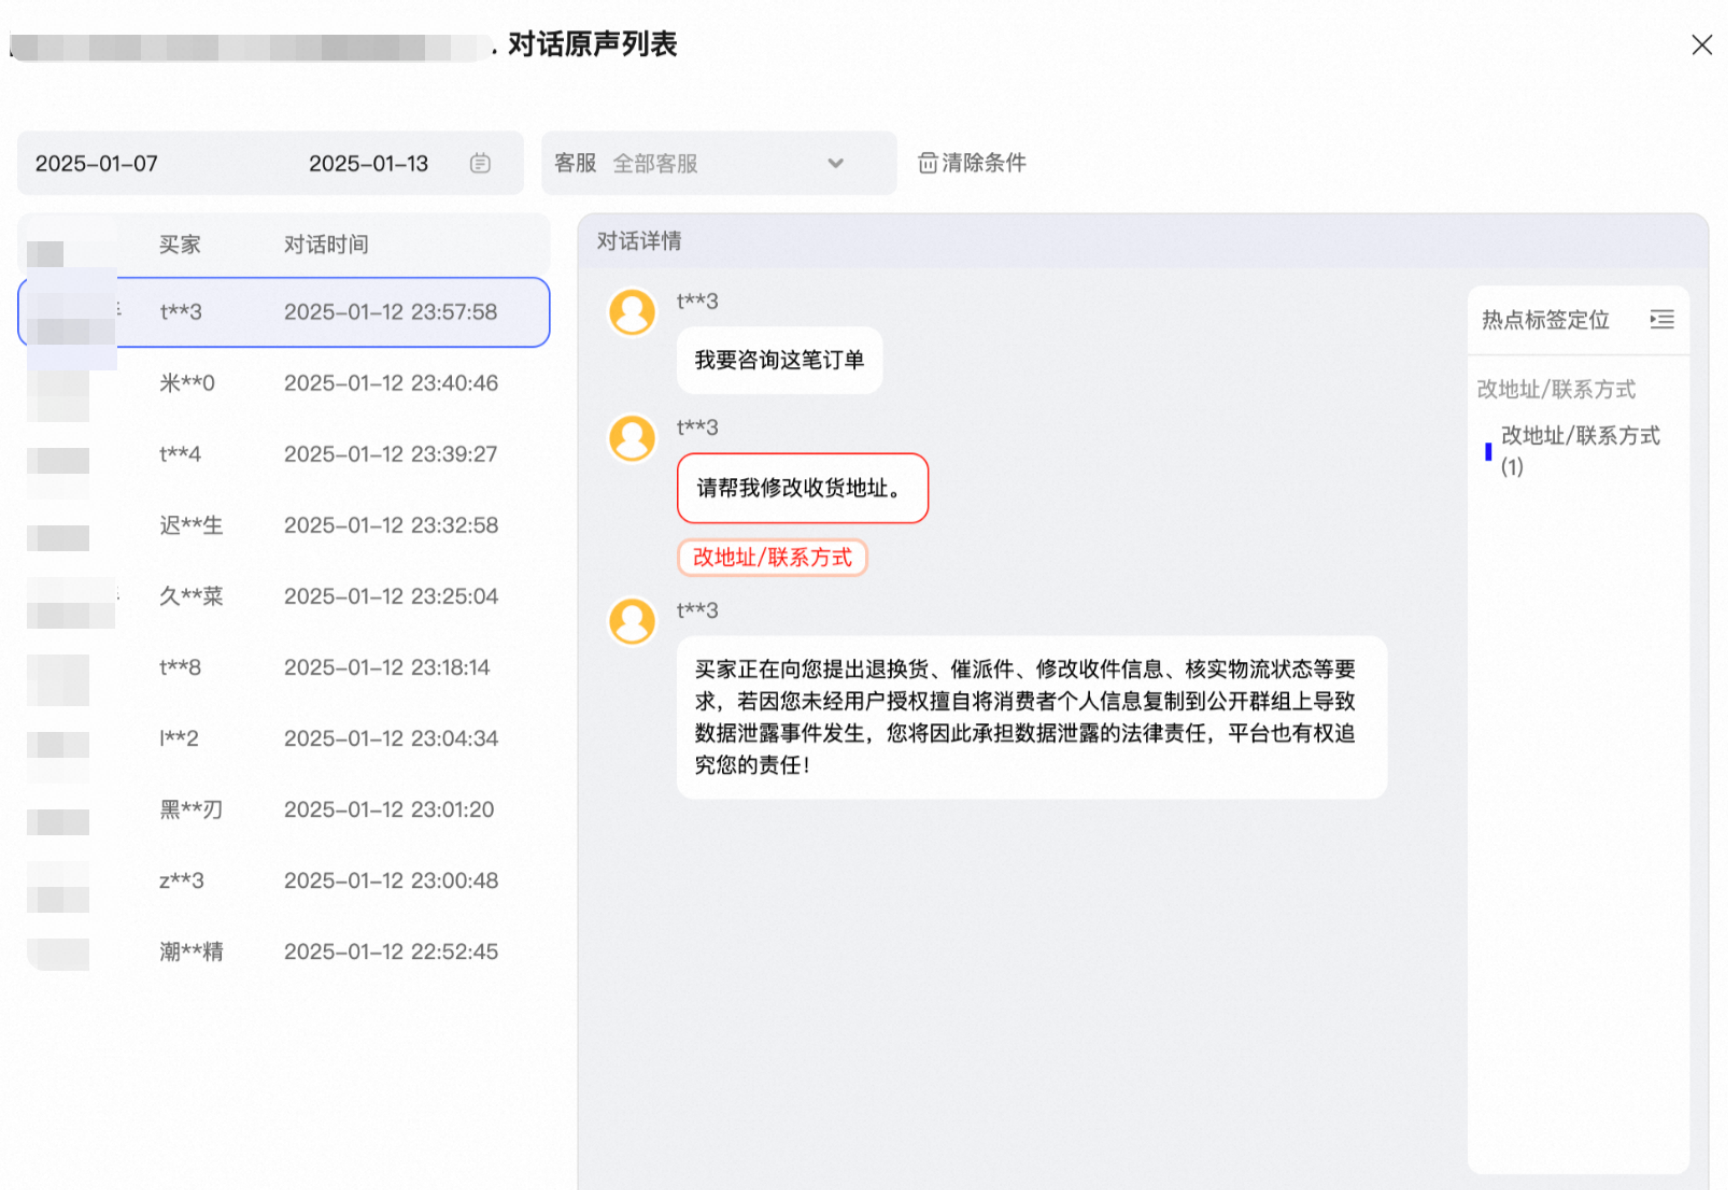Click the 对话详情 header
This screenshot has width=1728, height=1190.
pyautogui.click(x=639, y=241)
